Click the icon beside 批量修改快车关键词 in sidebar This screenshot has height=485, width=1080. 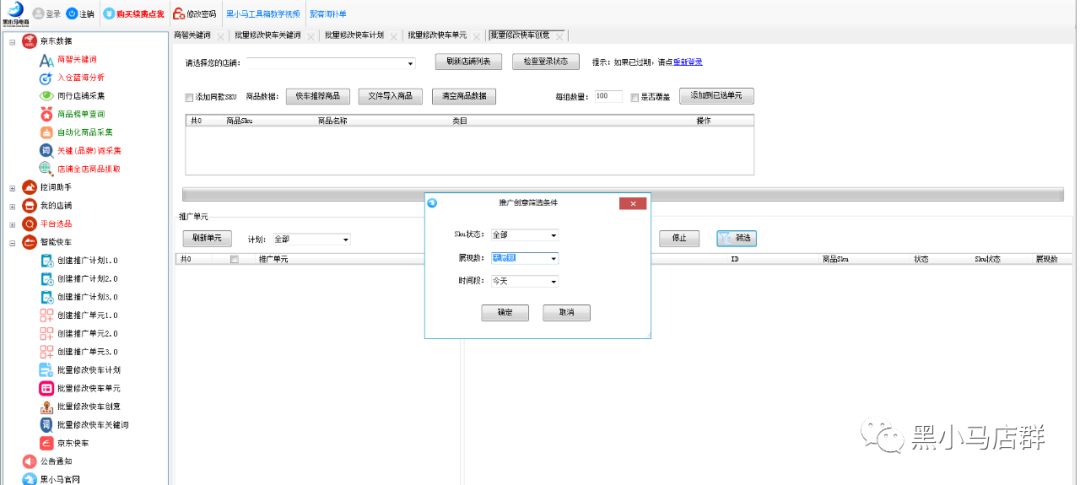[x=46, y=425]
